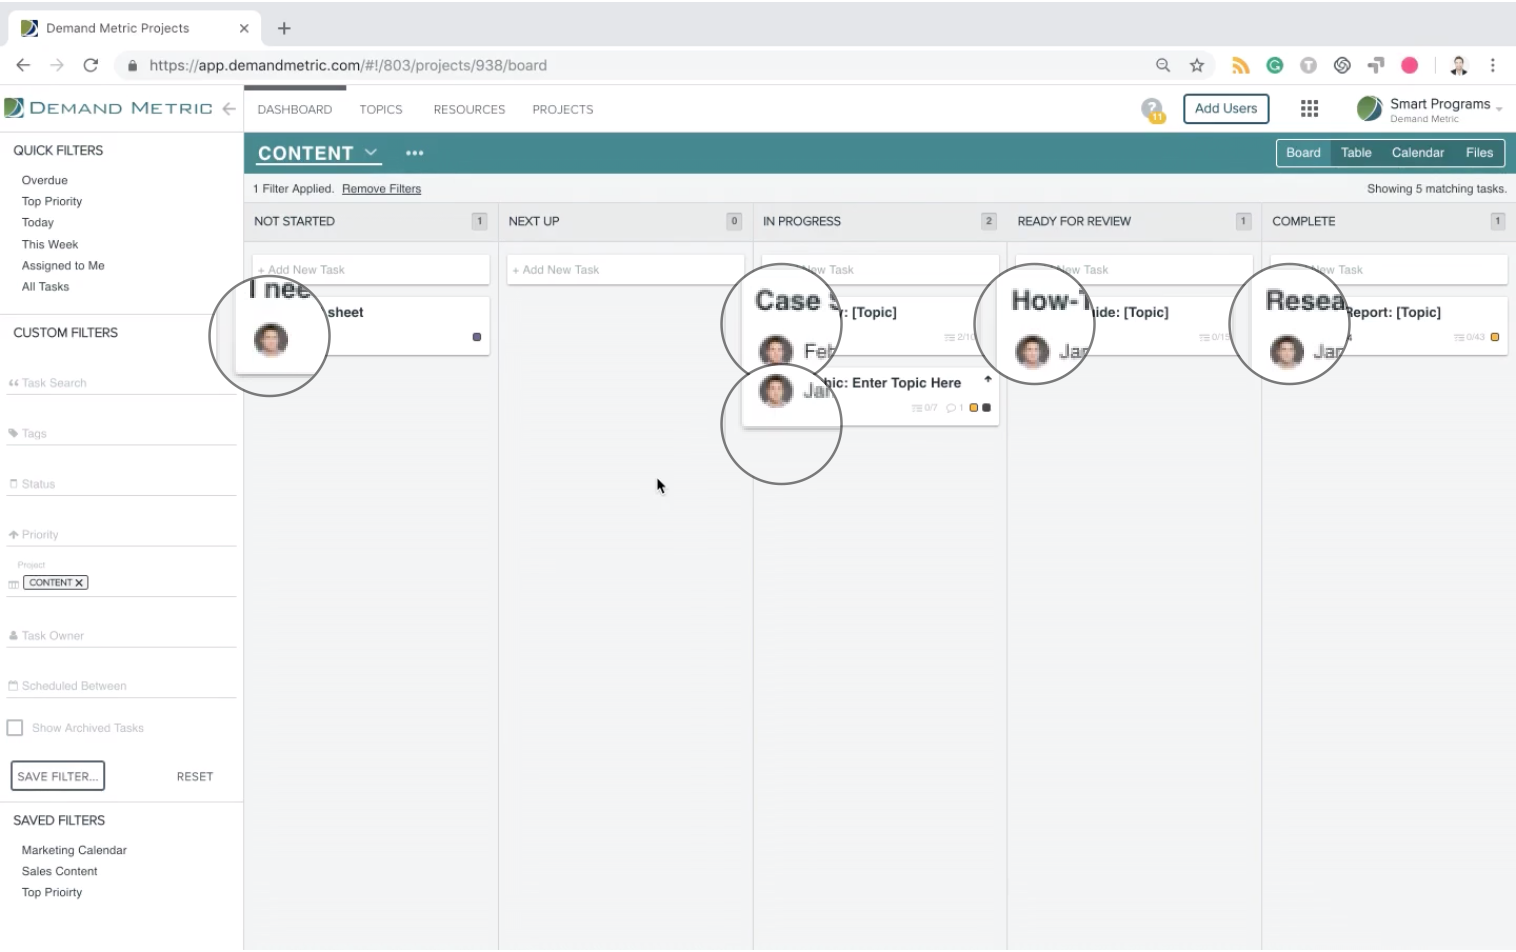Apply the Overdue quick filter
The height and width of the screenshot is (952, 1516).
[x=45, y=181]
